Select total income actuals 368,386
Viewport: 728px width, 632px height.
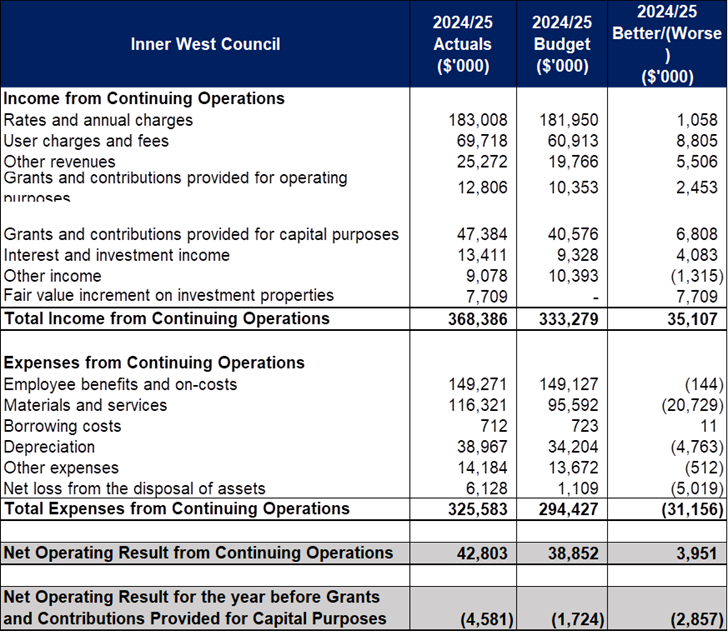[478, 319]
